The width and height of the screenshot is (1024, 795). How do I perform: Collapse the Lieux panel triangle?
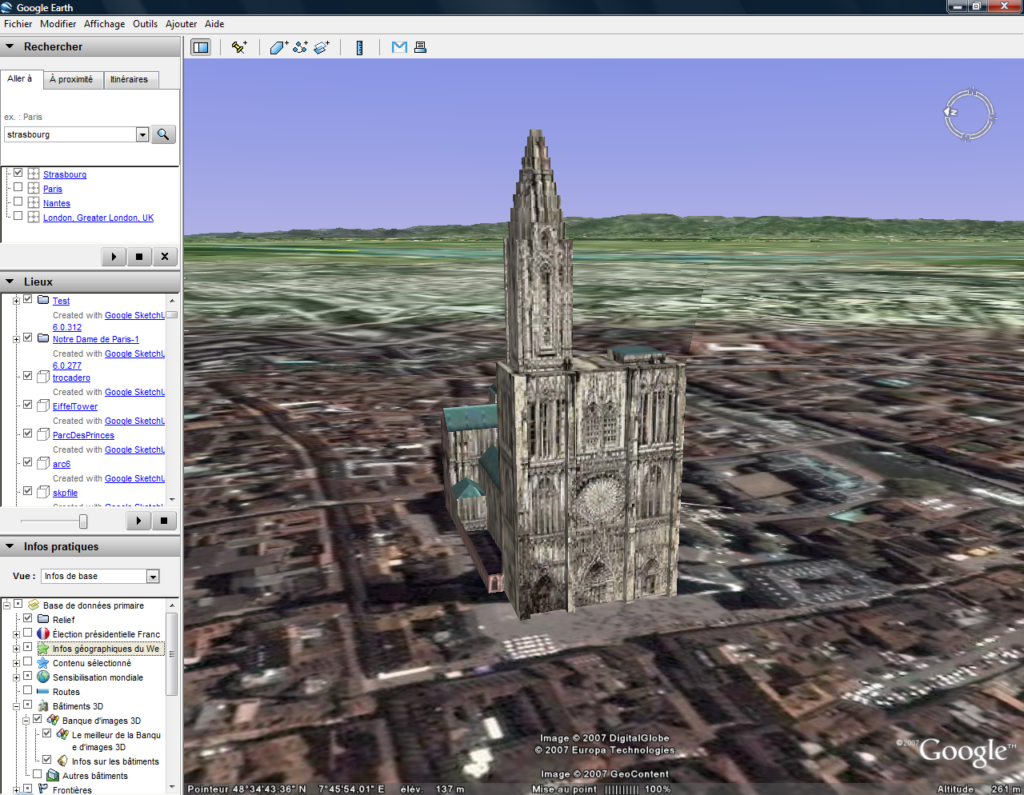pyautogui.click(x=10, y=282)
